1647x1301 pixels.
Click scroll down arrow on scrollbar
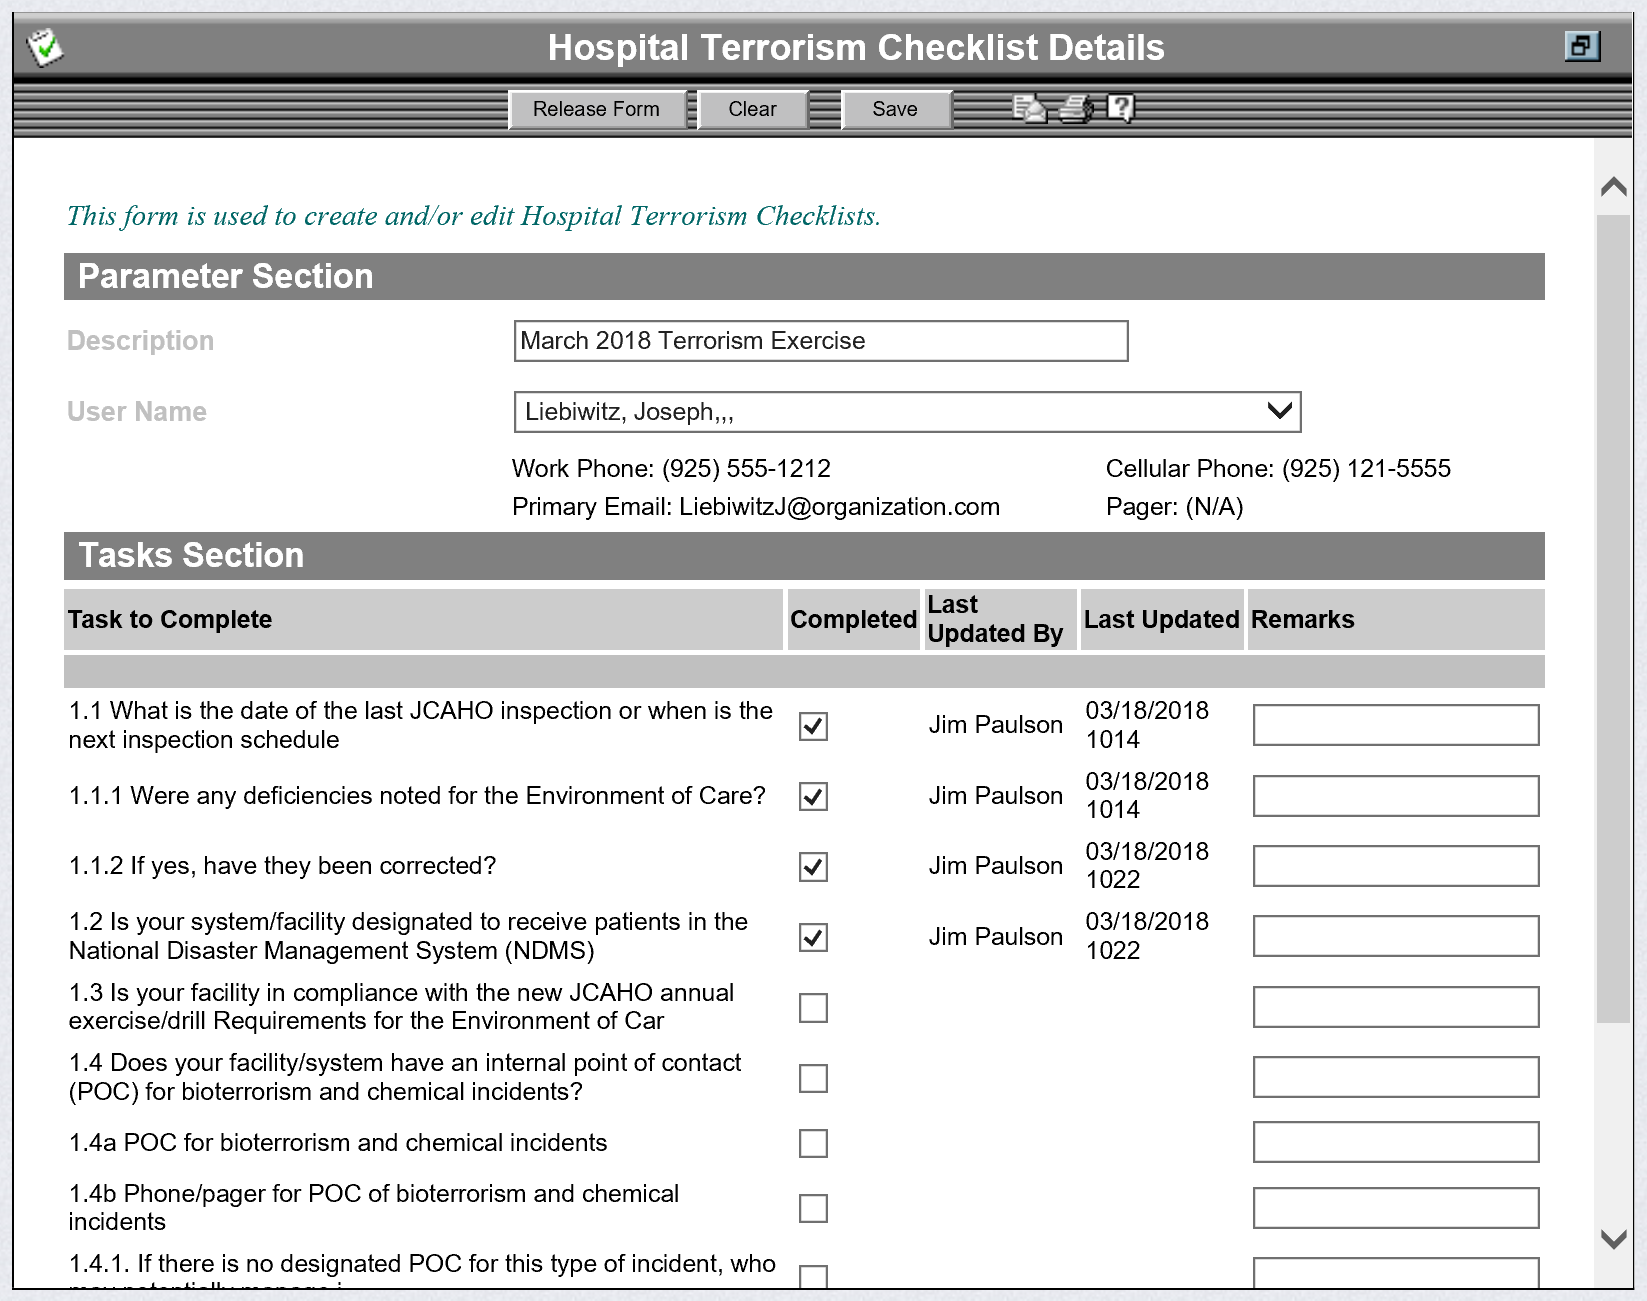click(x=1613, y=1239)
